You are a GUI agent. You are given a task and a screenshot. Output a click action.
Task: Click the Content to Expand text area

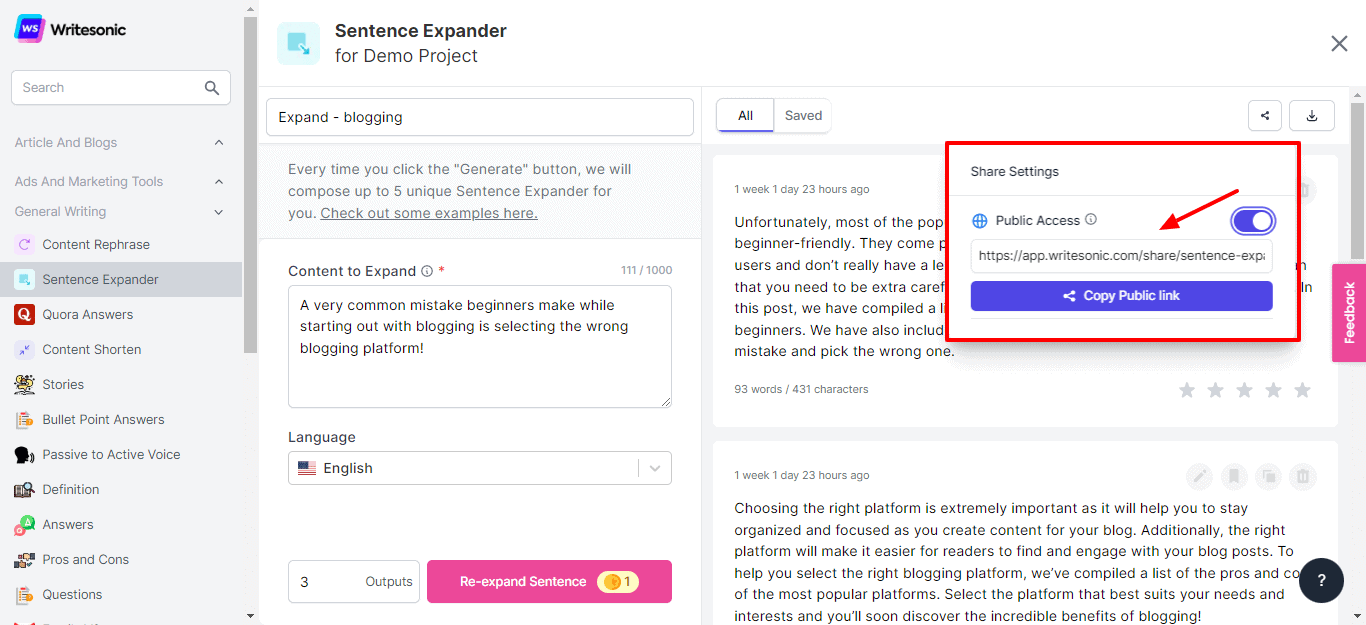[480, 346]
